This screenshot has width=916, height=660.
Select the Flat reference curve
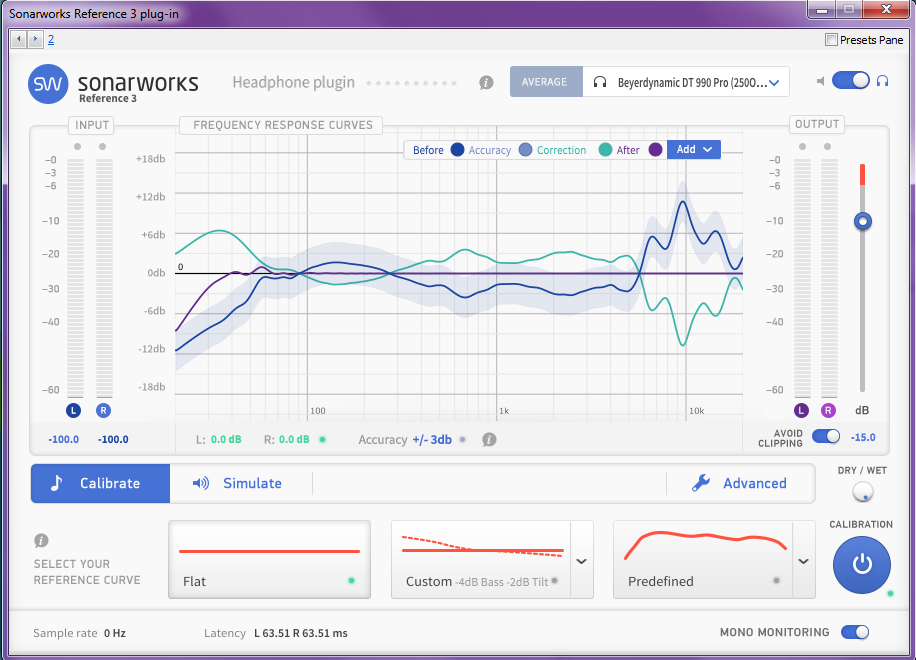click(269, 560)
